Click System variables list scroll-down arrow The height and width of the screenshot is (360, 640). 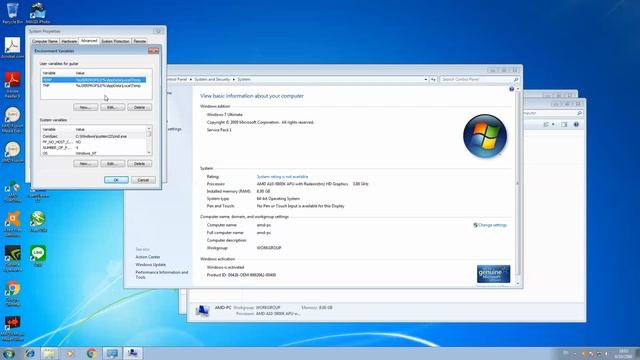[149, 153]
